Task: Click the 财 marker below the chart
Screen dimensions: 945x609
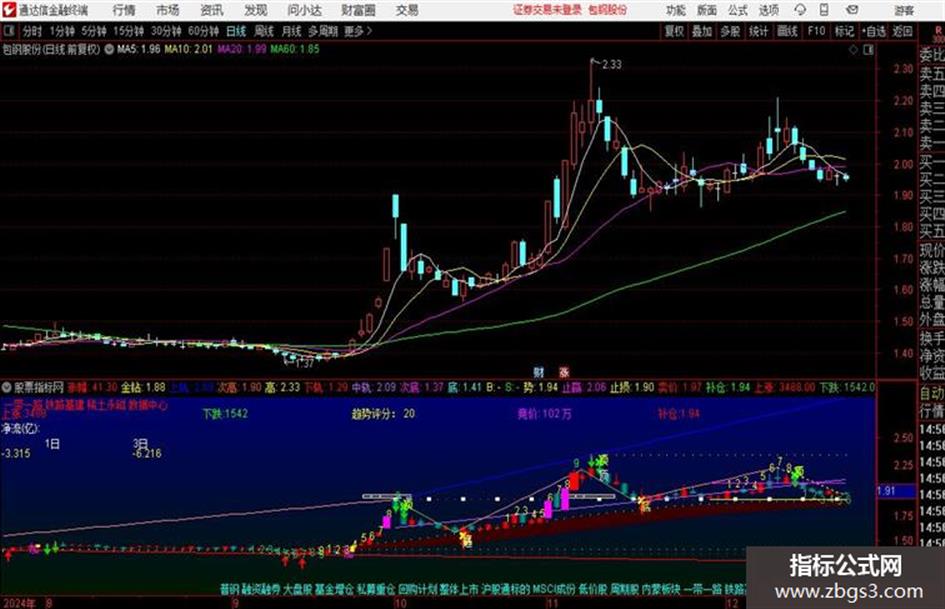Action: pyautogui.click(x=538, y=372)
